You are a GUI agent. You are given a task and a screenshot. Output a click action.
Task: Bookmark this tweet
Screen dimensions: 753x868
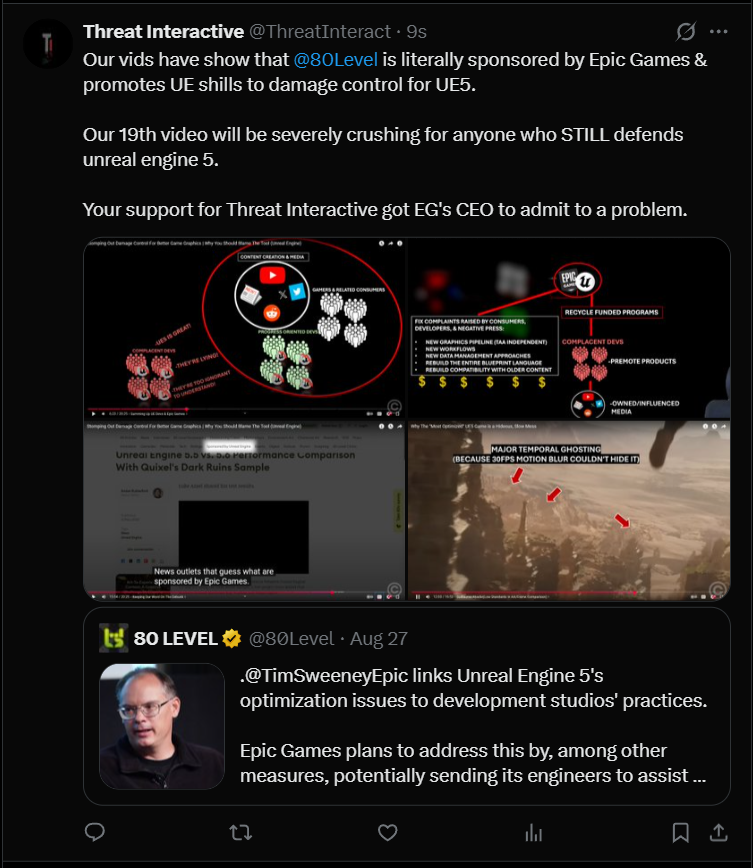(x=680, y=832)
